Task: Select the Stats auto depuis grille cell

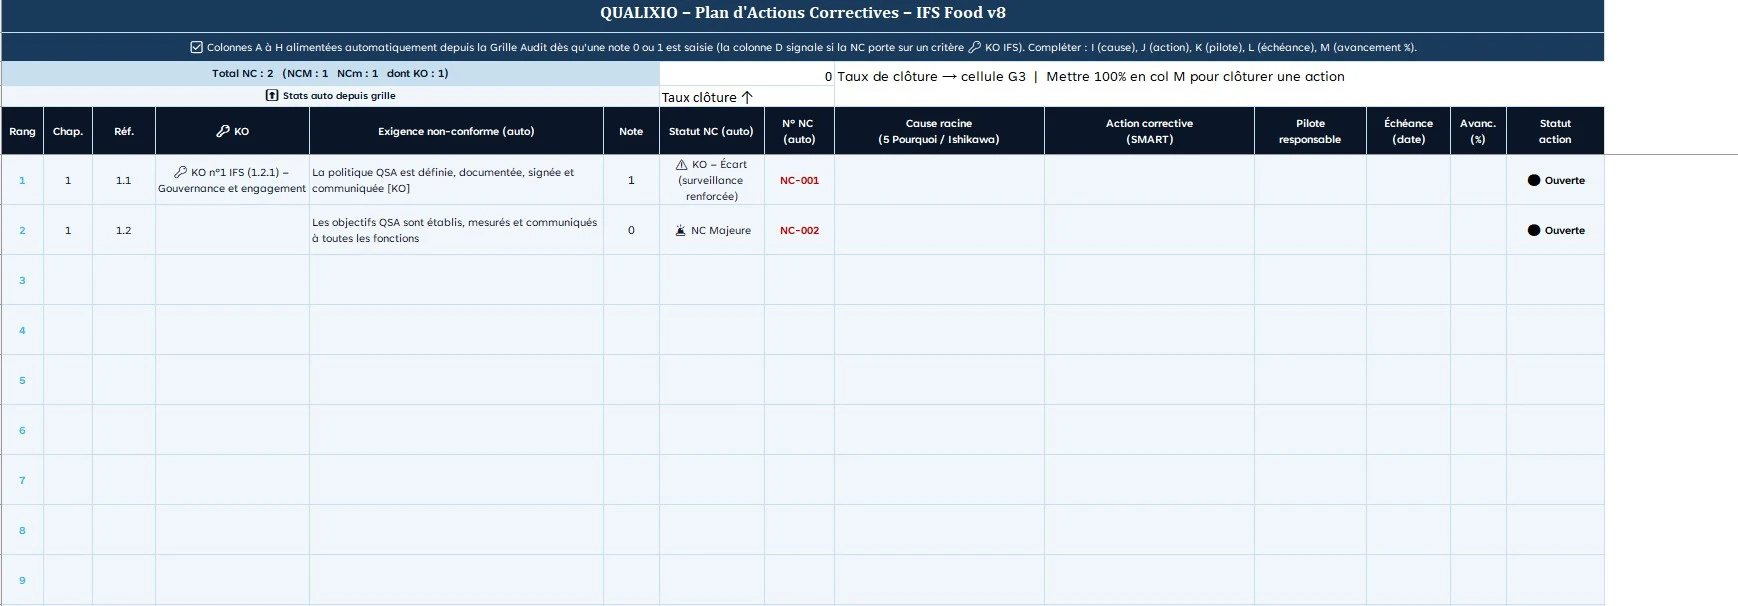Action: (330, 96)
